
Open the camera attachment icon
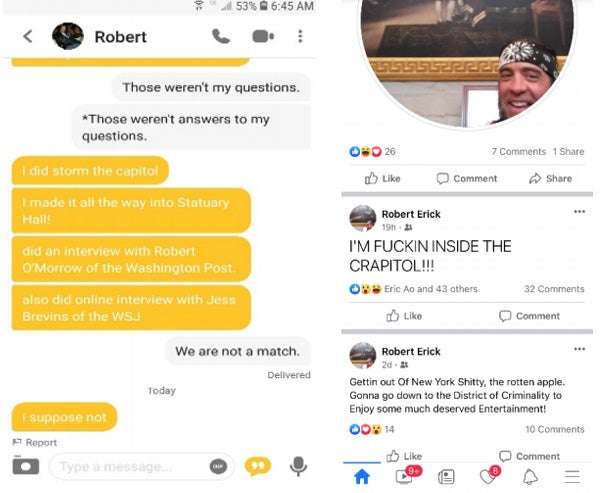tap(26, 465)
